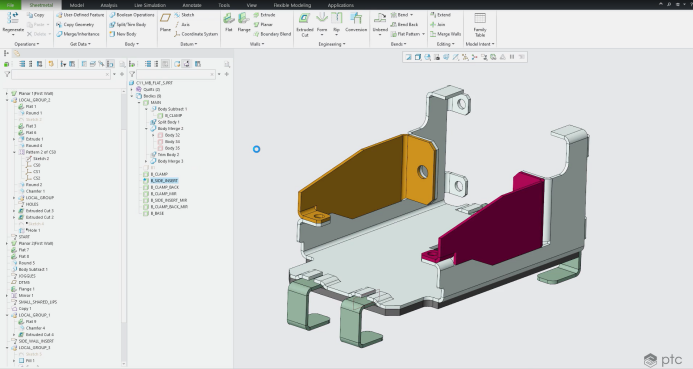The width and height of the screenshot is (693, 369).
Task: Open the Datum group dropdown
Action: pos(189,44)
